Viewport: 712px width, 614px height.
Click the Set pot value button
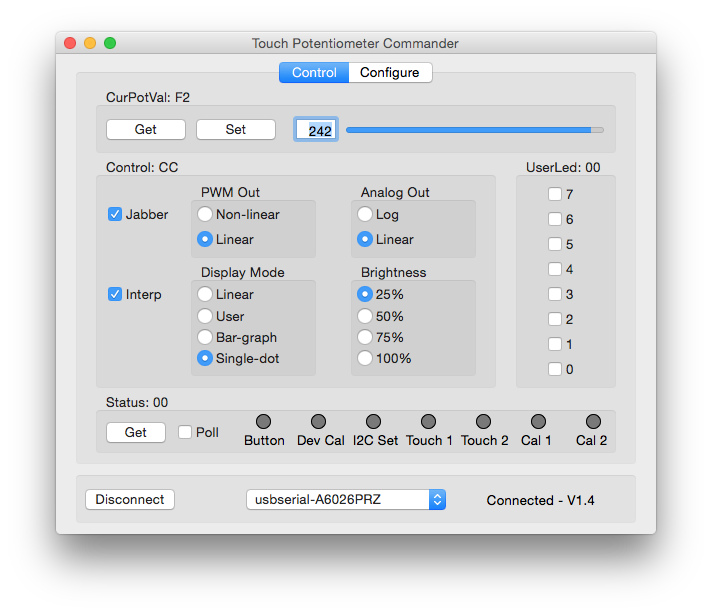236,129
